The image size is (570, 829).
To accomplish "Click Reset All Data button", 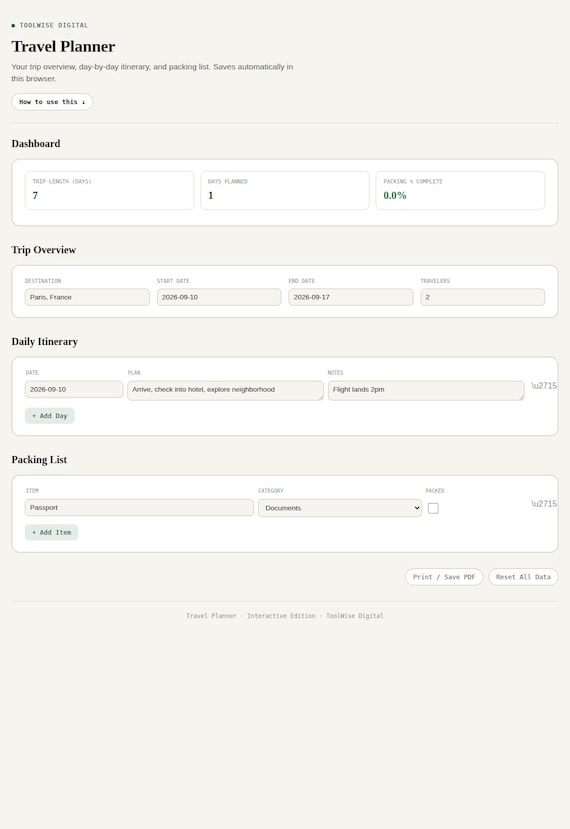I will tap(523, 577).
